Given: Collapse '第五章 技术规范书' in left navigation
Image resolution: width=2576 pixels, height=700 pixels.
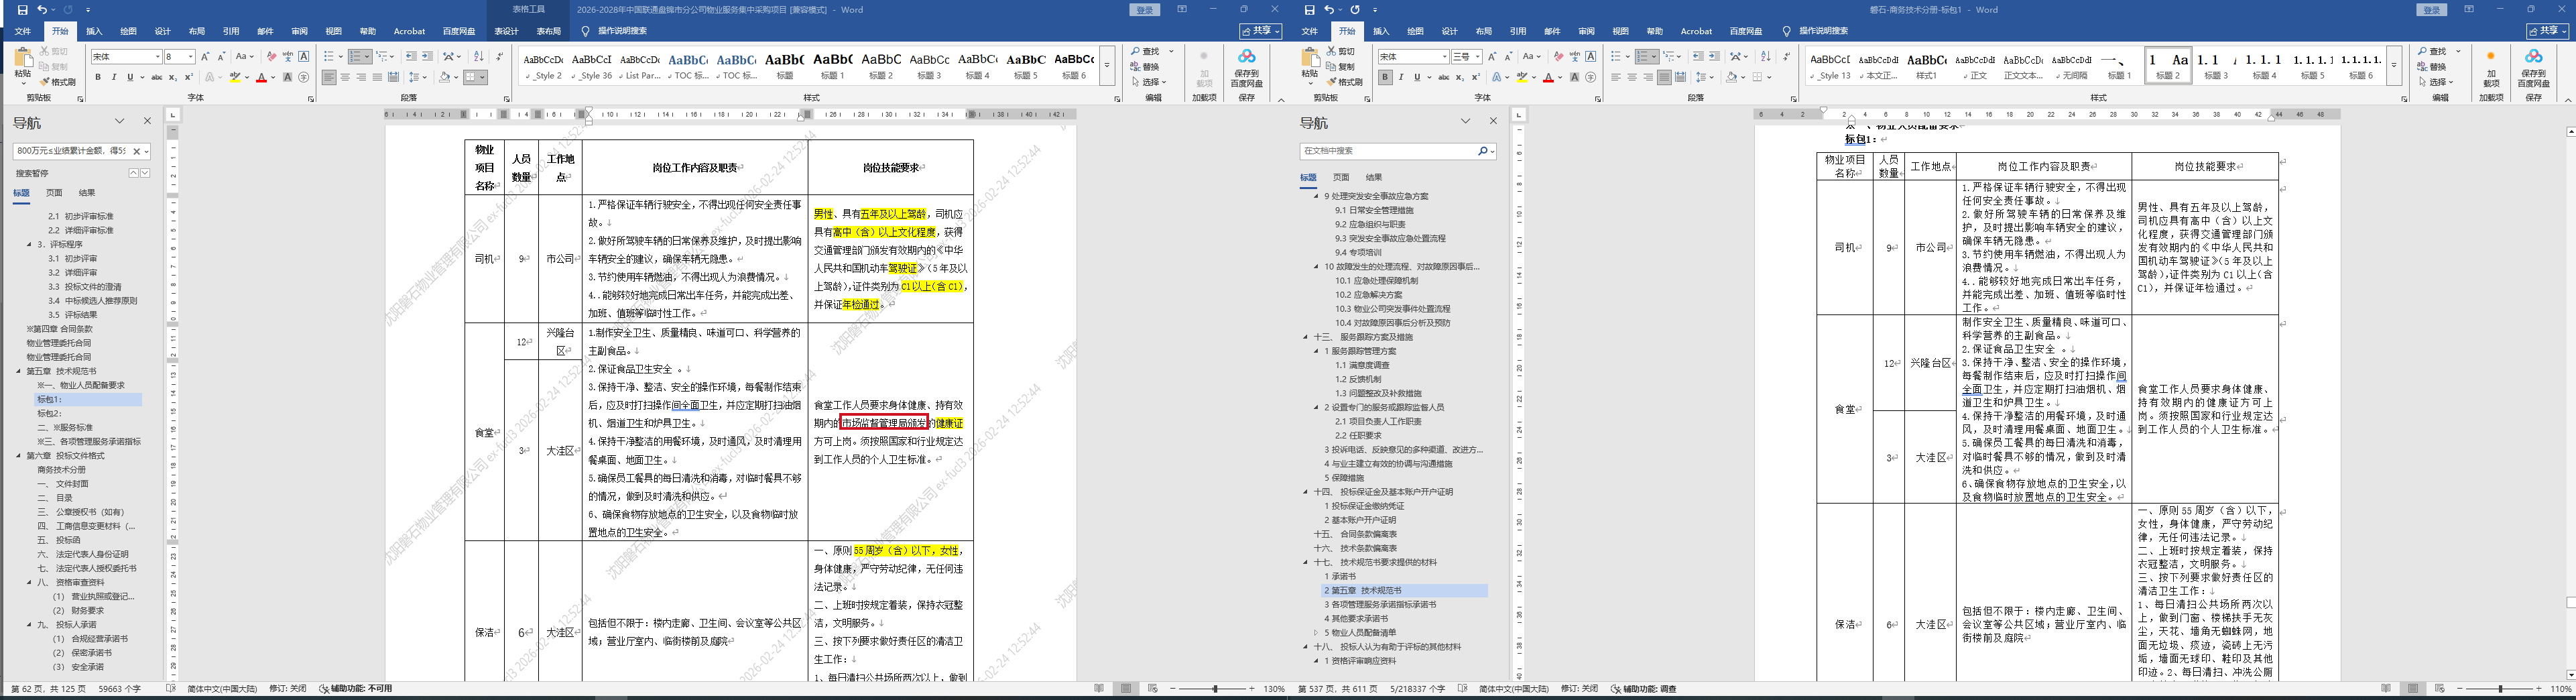Looking at the screenshot, I should tap(19, 371).
